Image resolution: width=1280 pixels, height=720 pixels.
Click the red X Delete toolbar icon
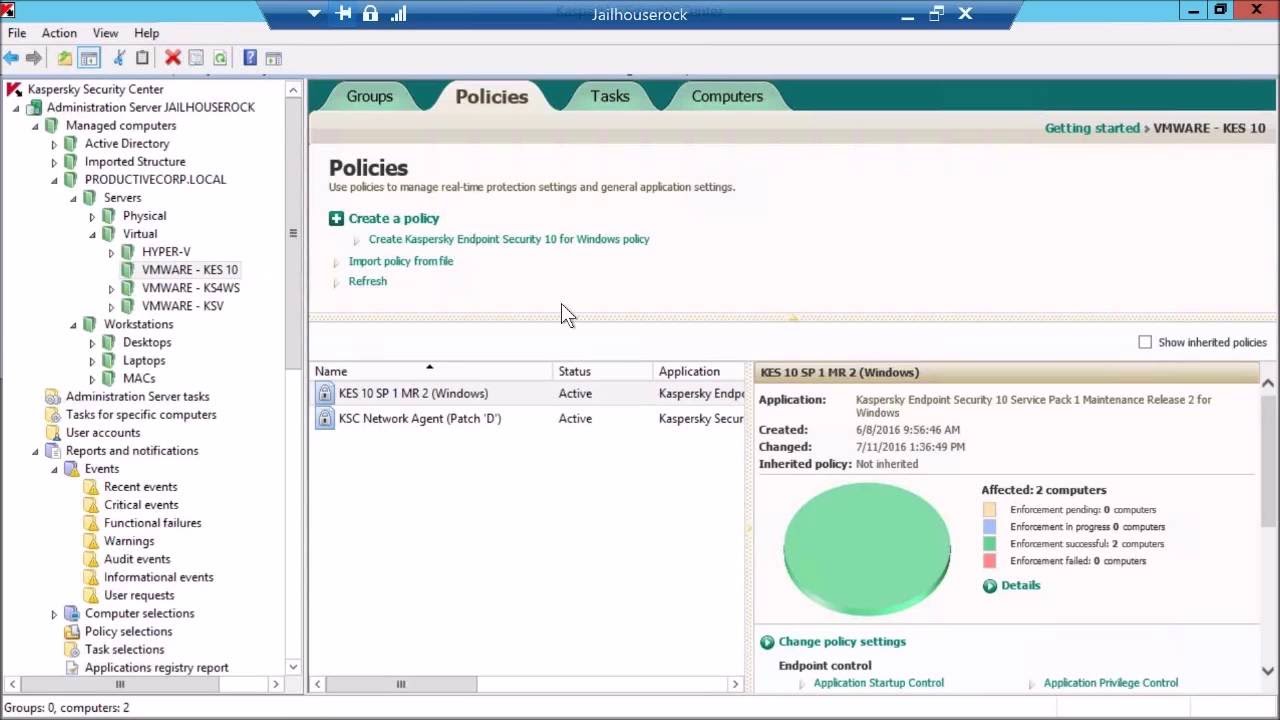(173, 58)
